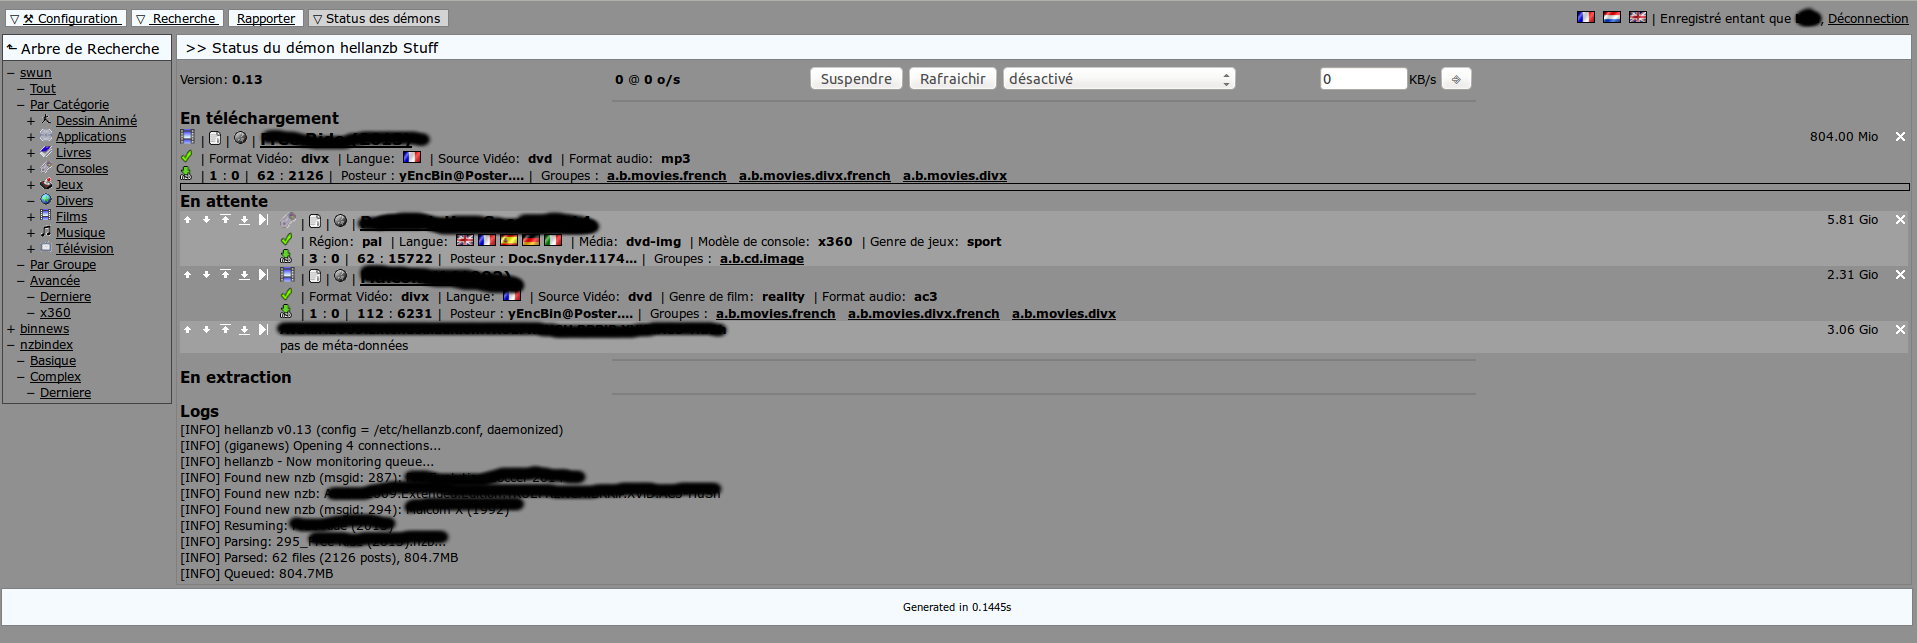Move the 5.81 Gio item up one

pyautogui.click(x=187, y=220)
